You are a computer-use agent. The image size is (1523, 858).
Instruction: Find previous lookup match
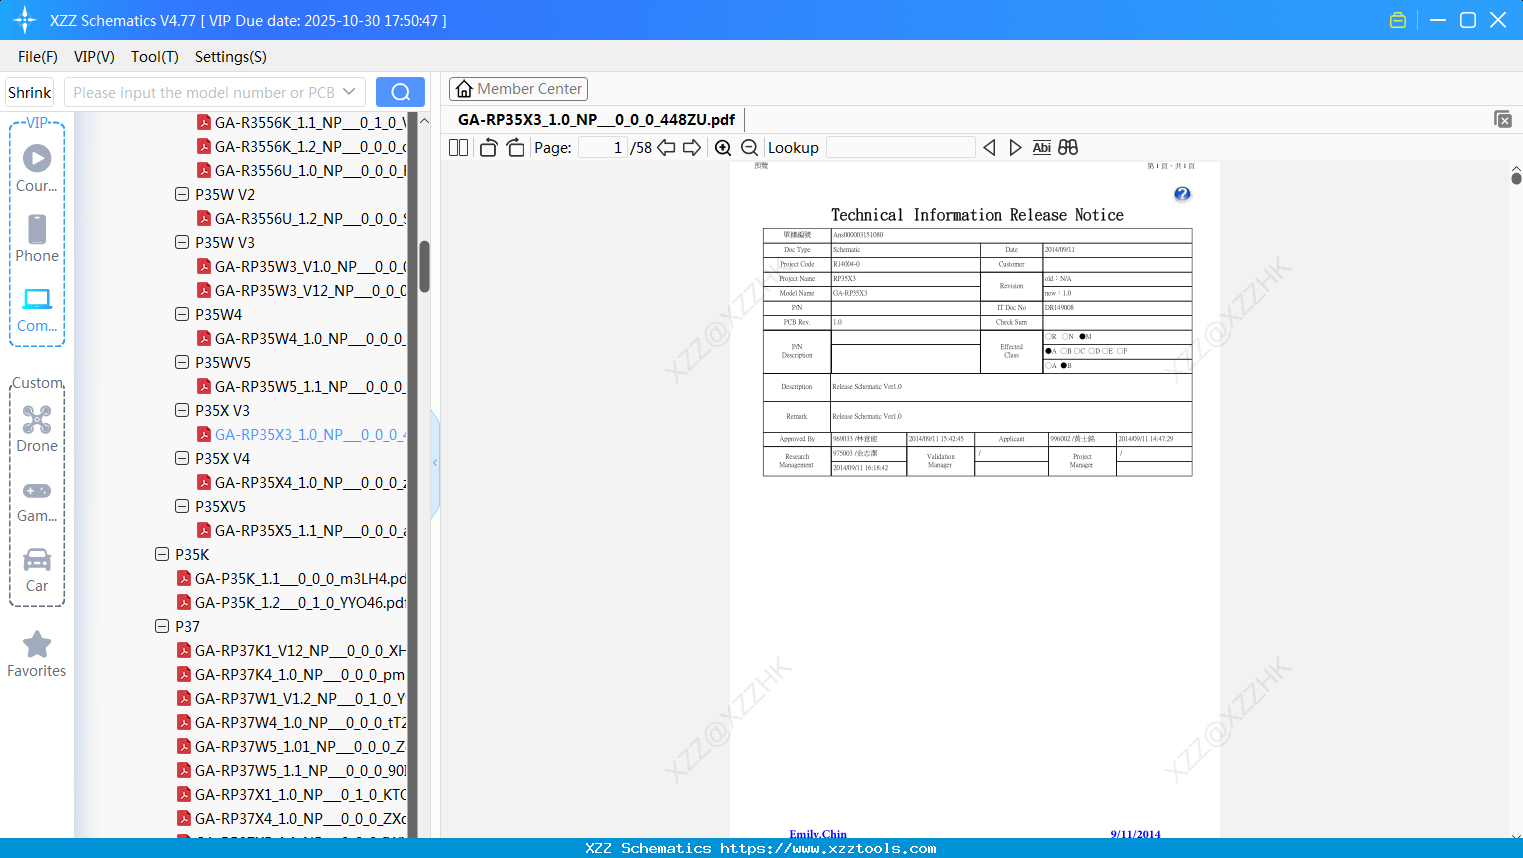coord(989,147)
